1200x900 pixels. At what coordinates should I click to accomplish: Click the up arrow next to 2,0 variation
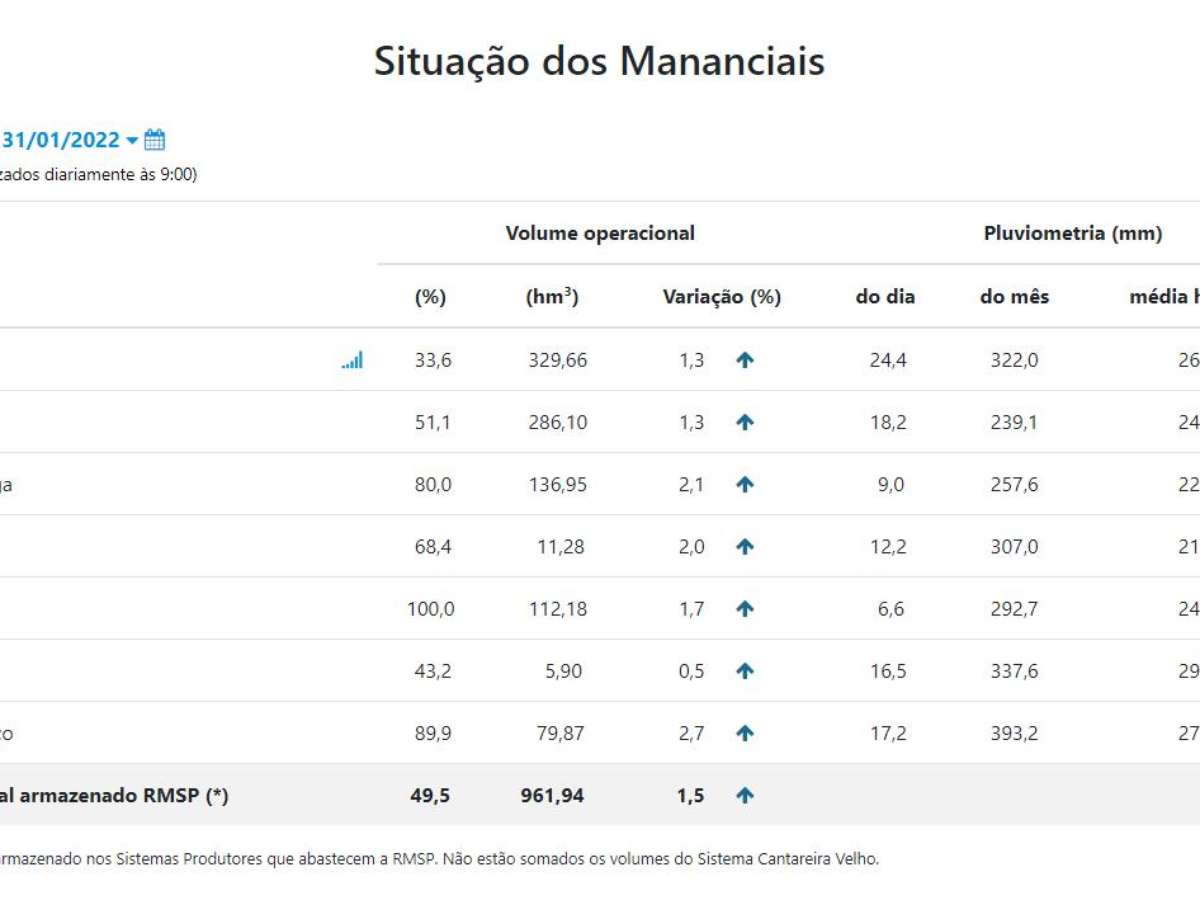tap(744, 547)
